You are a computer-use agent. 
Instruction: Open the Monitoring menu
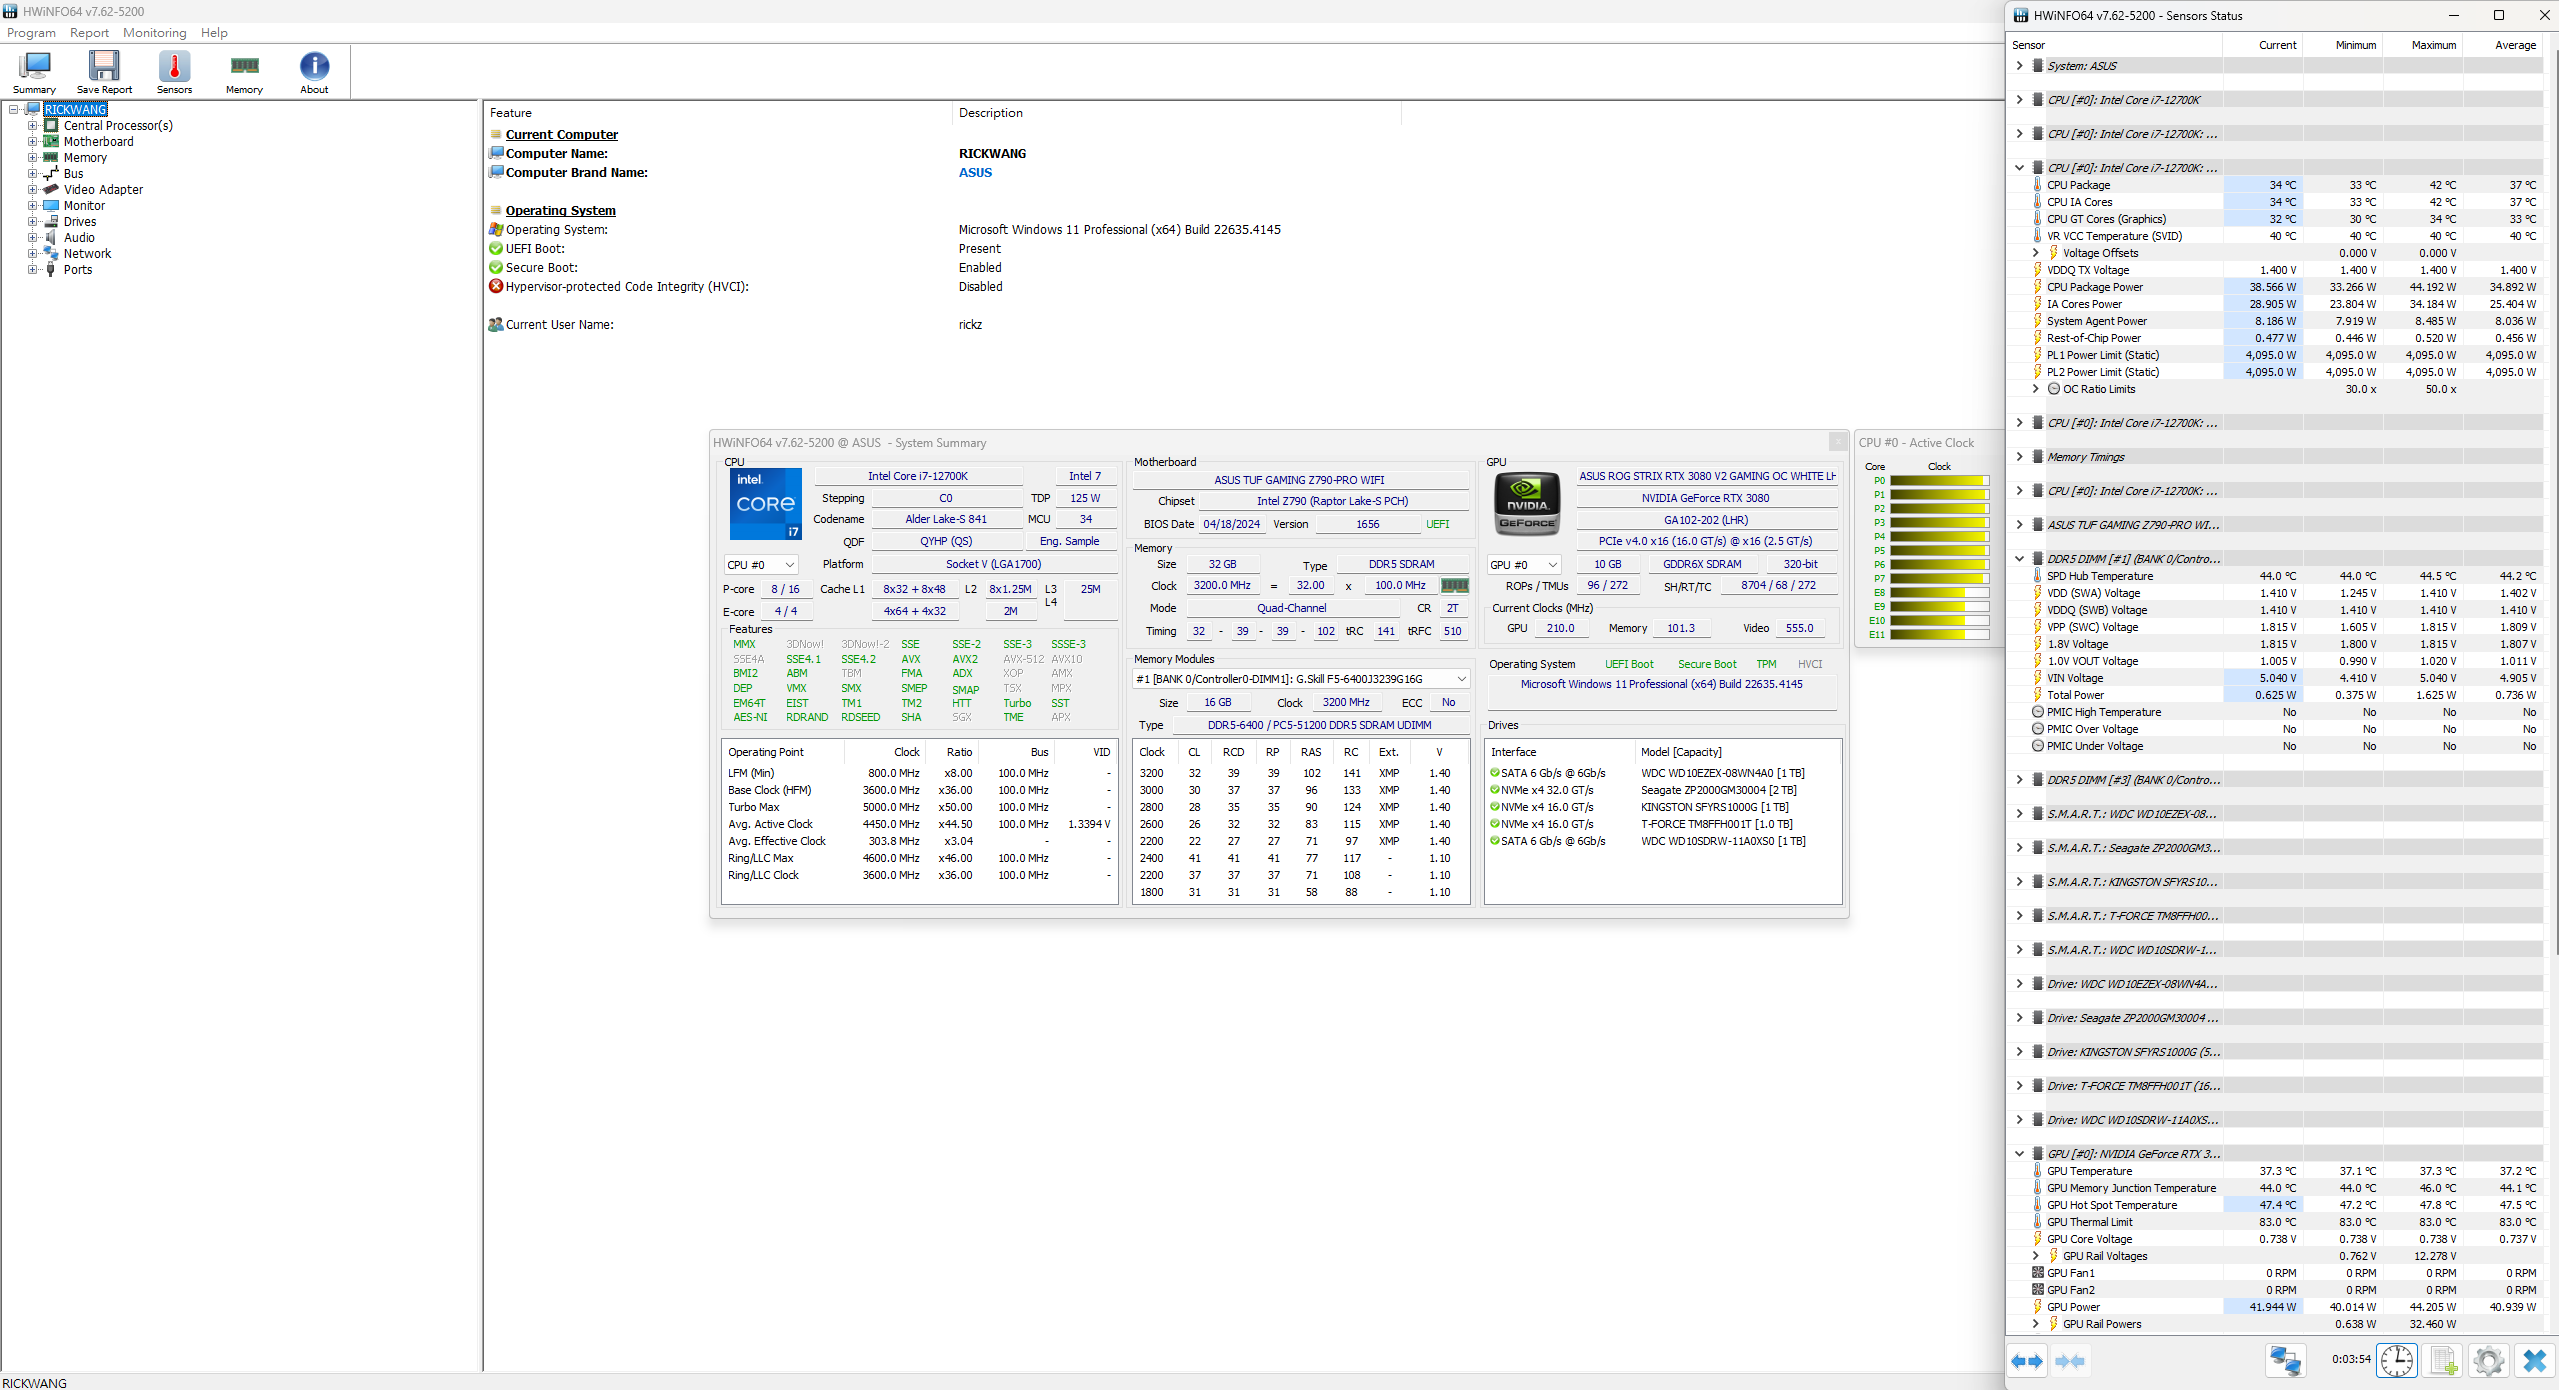click(155, 33)
